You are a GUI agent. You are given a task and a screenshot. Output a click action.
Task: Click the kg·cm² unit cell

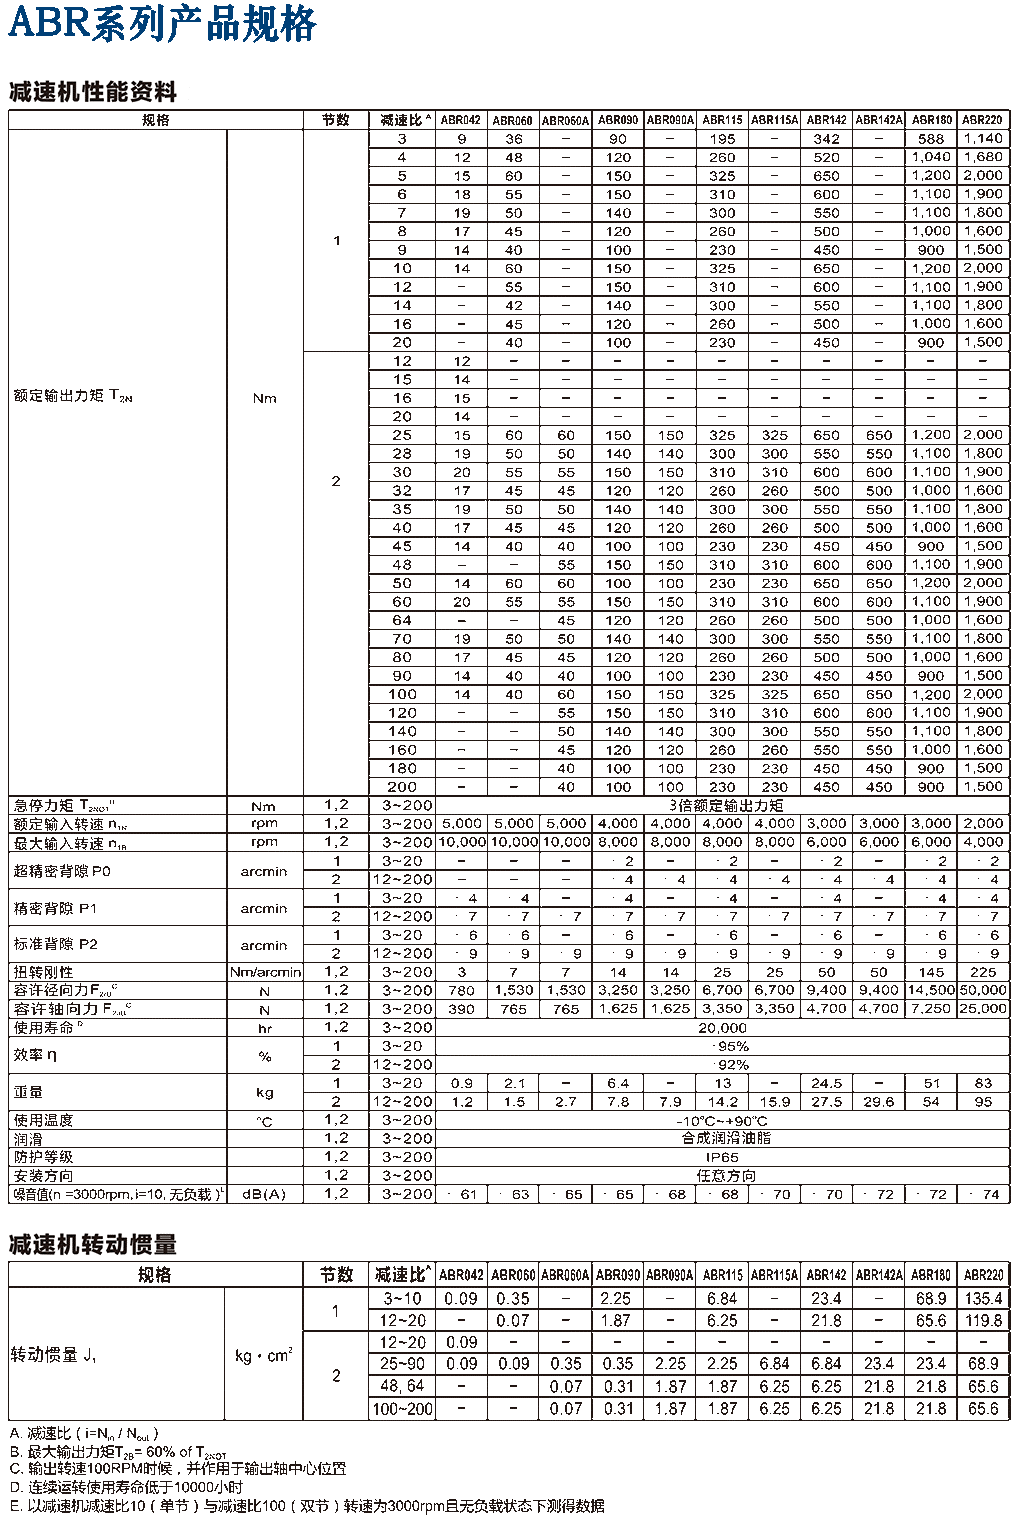pyautogui.click(x=263, y=1356)
